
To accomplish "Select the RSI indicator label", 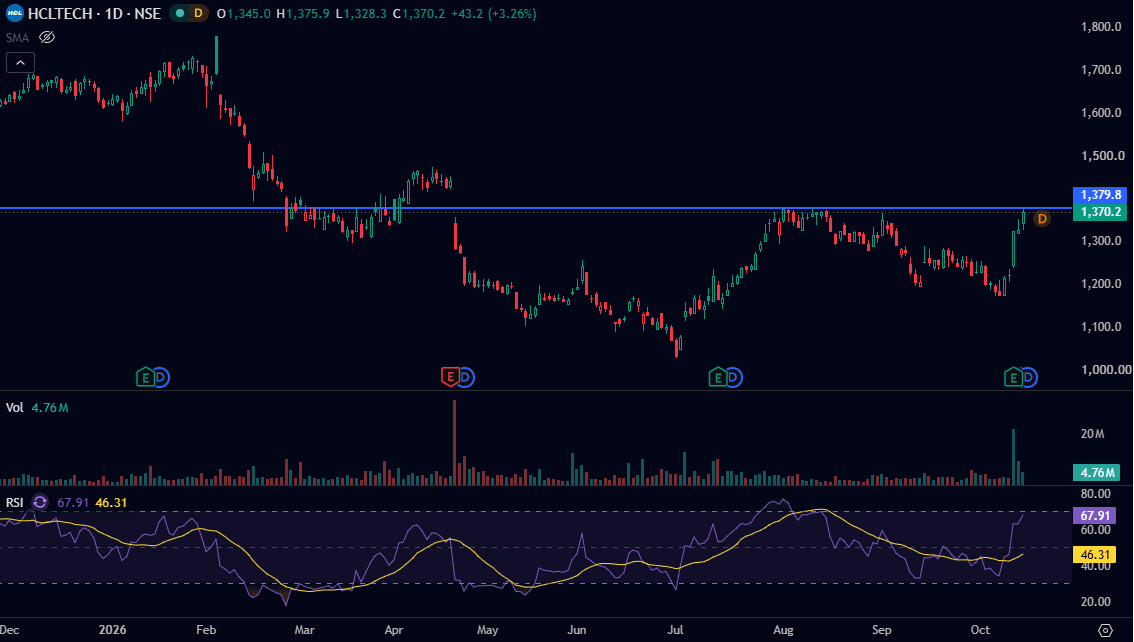I will [x=14, y=502].
